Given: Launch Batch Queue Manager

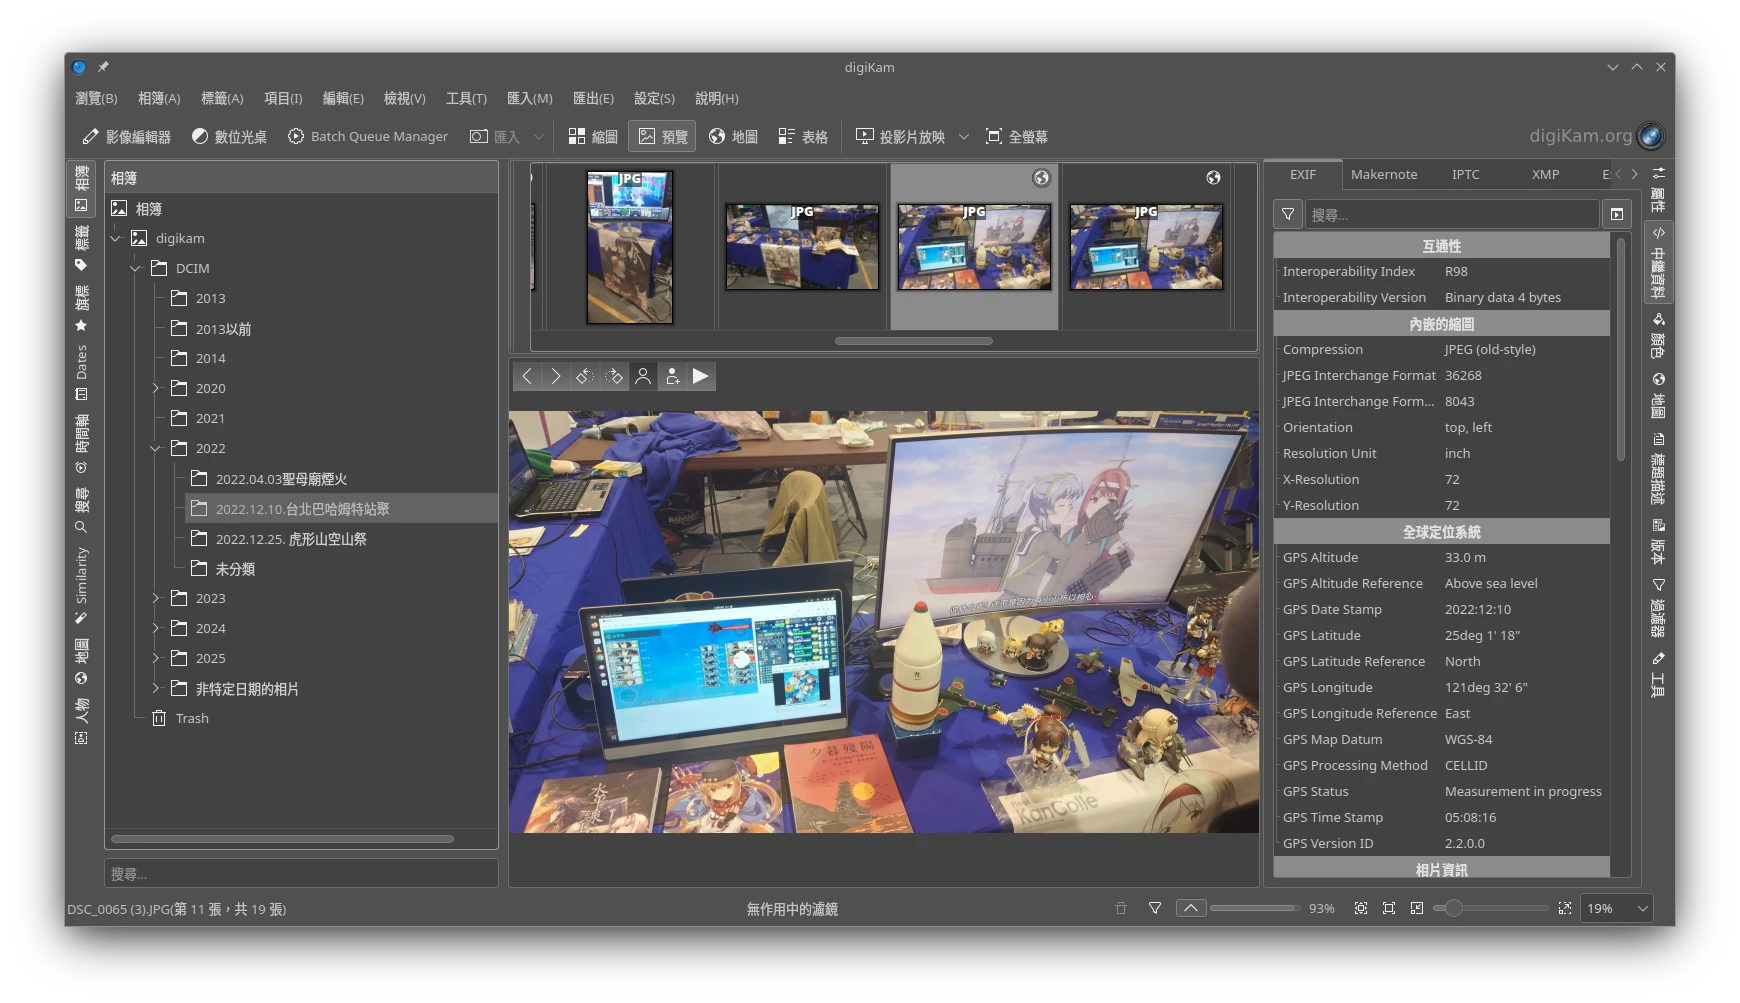Looking at the screenshot, I should [367, 137].
